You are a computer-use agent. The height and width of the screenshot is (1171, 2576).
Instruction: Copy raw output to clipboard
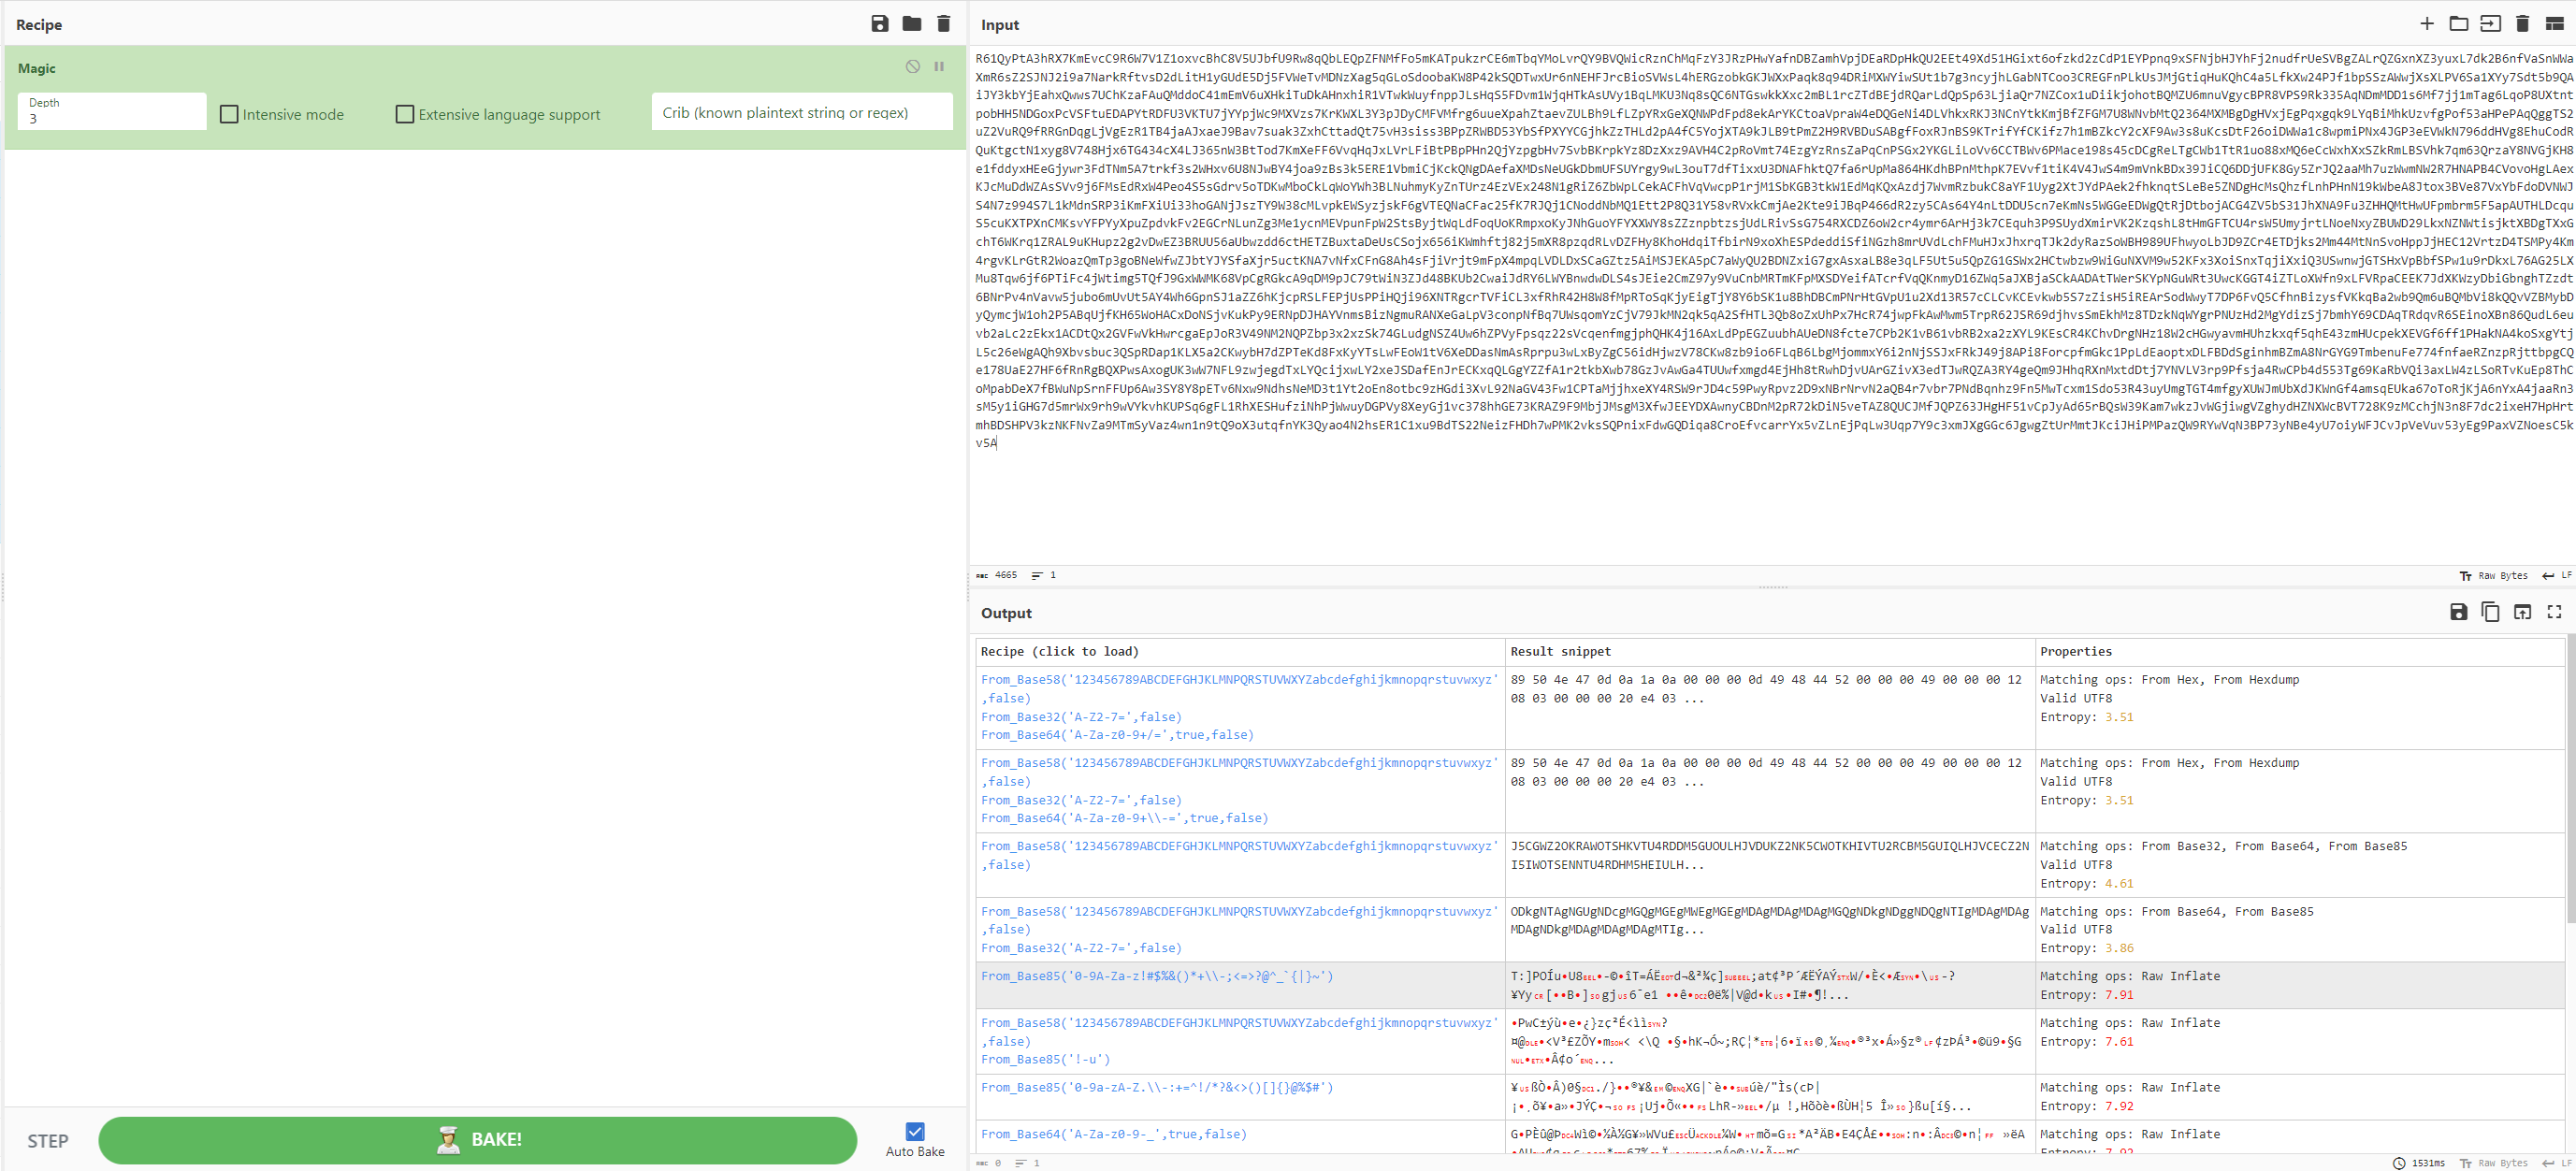[x=2490, y=612]
